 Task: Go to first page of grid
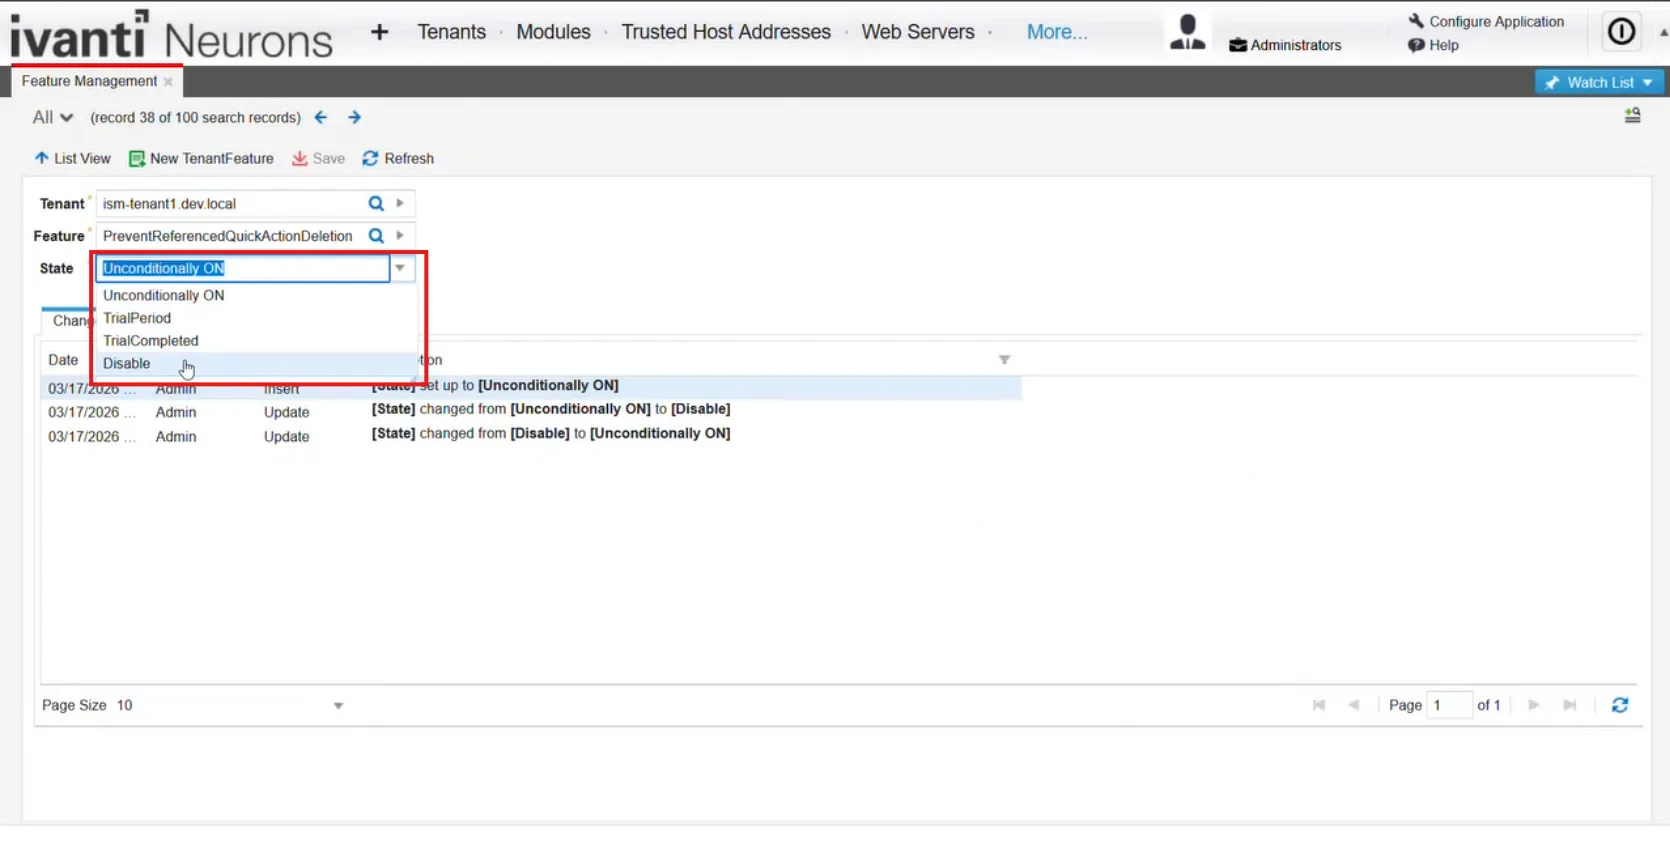click(x=1319, y=705)
